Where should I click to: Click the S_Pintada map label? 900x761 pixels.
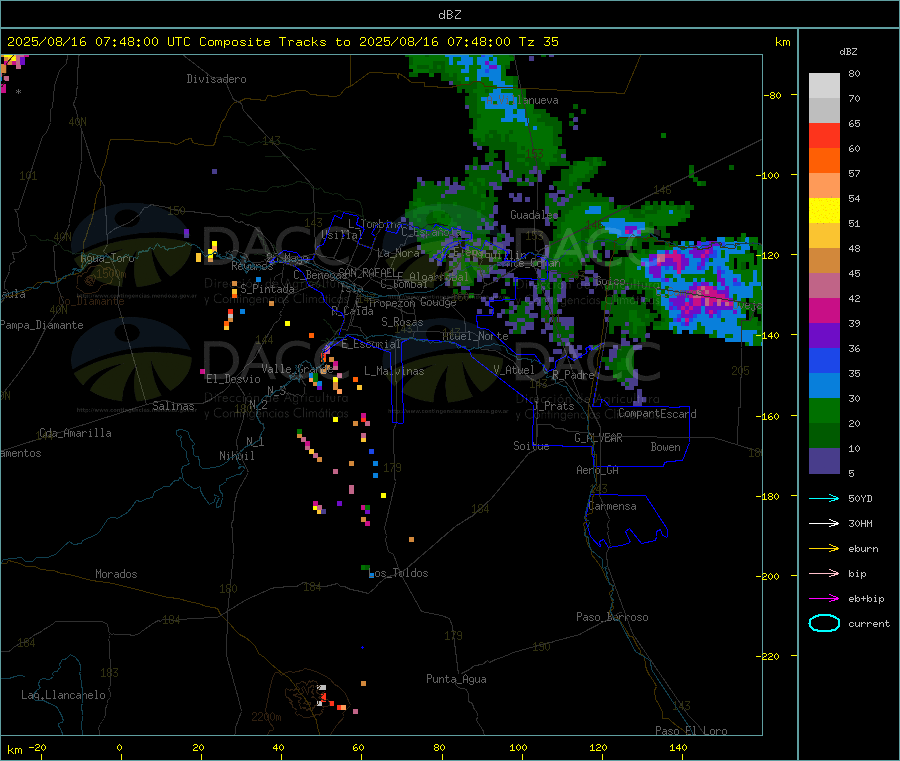click(267, 289)
